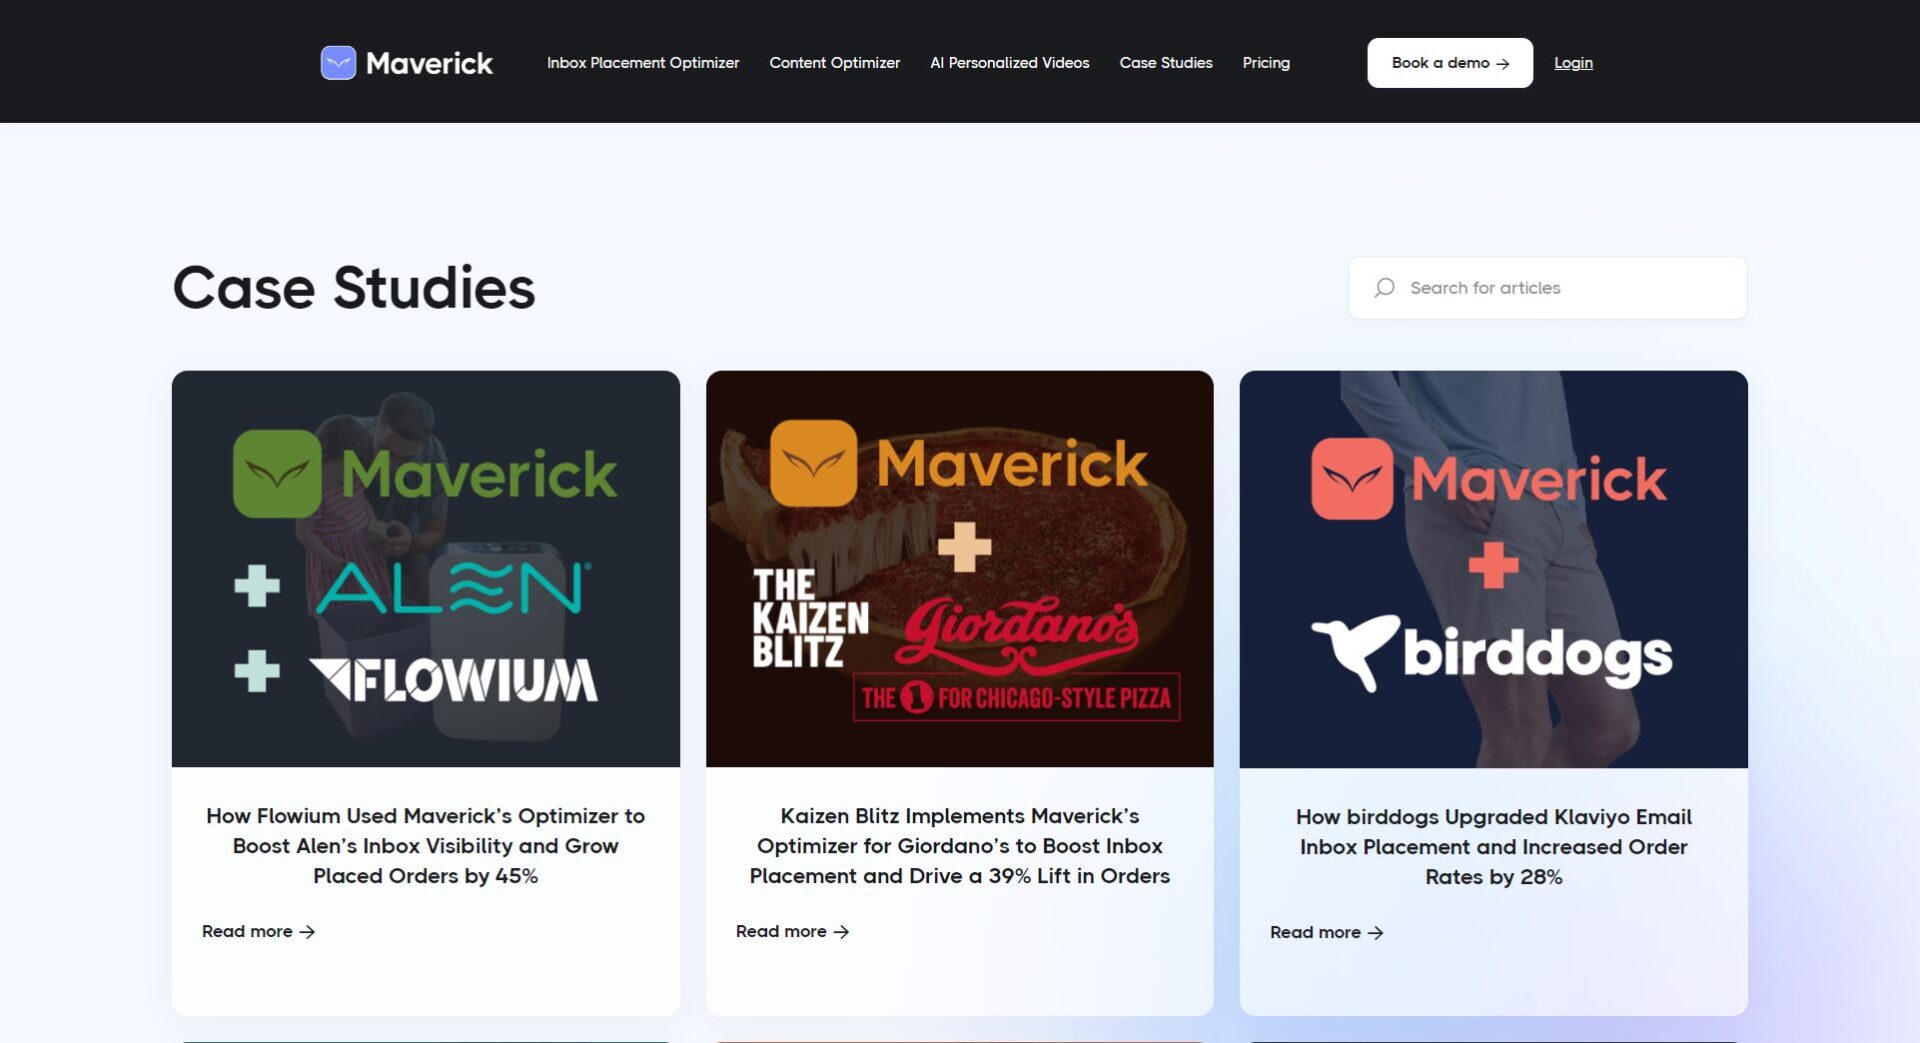Open Content Optimizer in navigation
Image resolution: width=1920 pixels, height=1043 pixels.
click(x=834, y=63)
